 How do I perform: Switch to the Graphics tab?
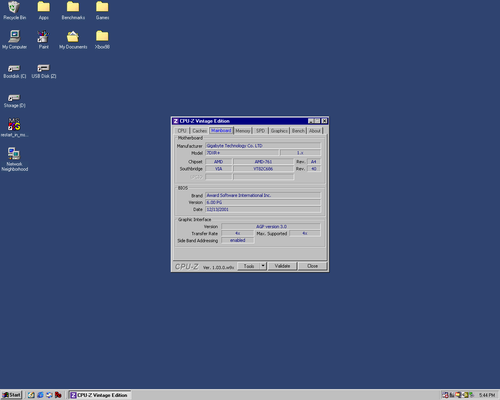[279, 131]
